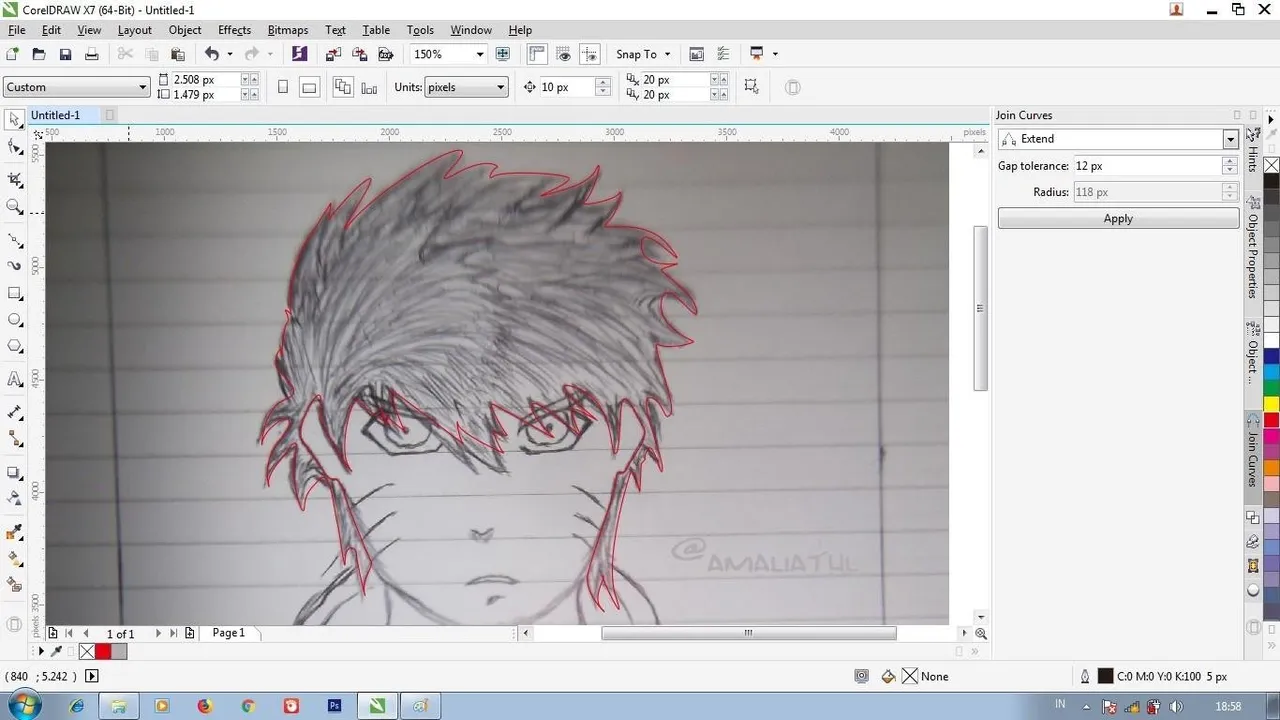The height and width of the screenshot is (720, 1280).
Task: Open page size Custom dropdown
Action: 76,87
